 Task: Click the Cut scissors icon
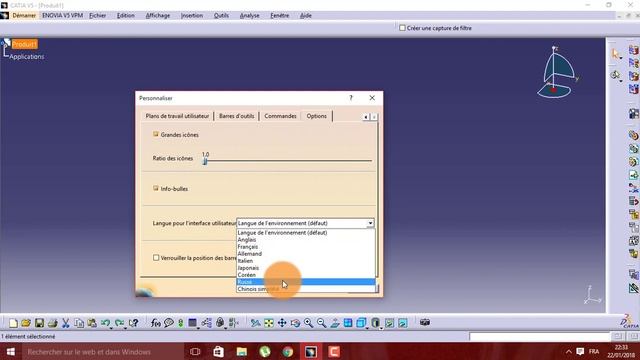coord(65,323)
